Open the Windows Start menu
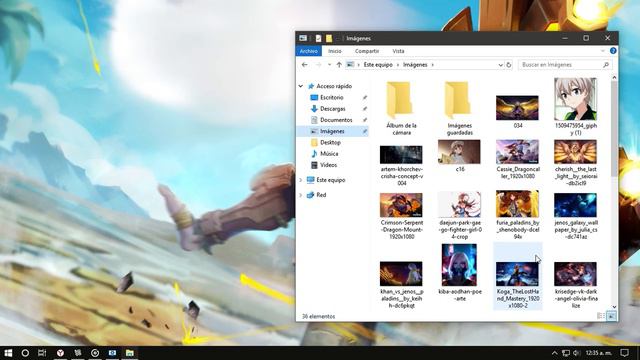The image size is (640, 360). [8, 353]
